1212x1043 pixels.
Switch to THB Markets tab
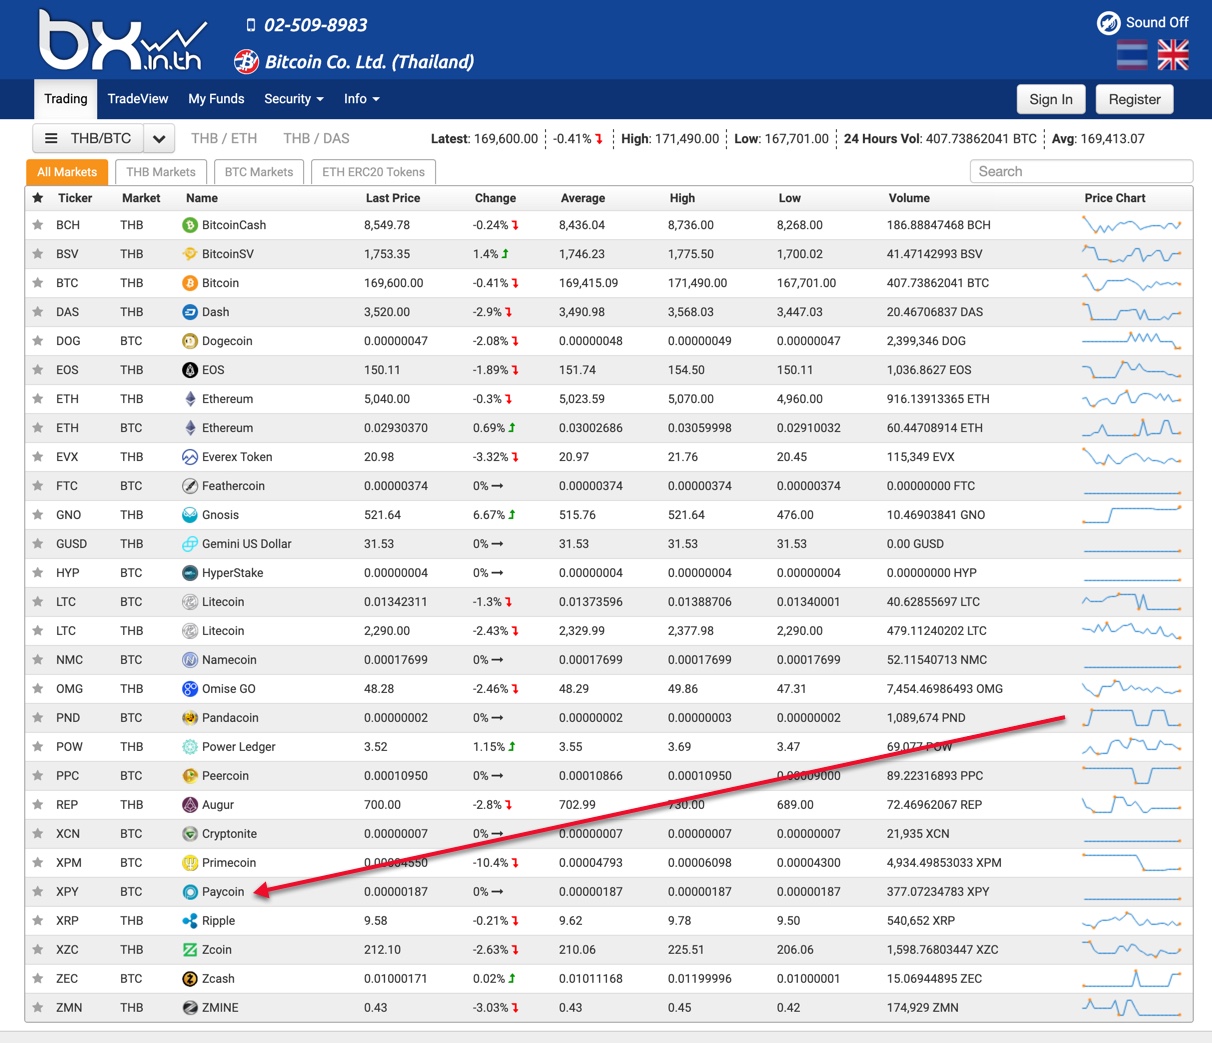point(161,172)
